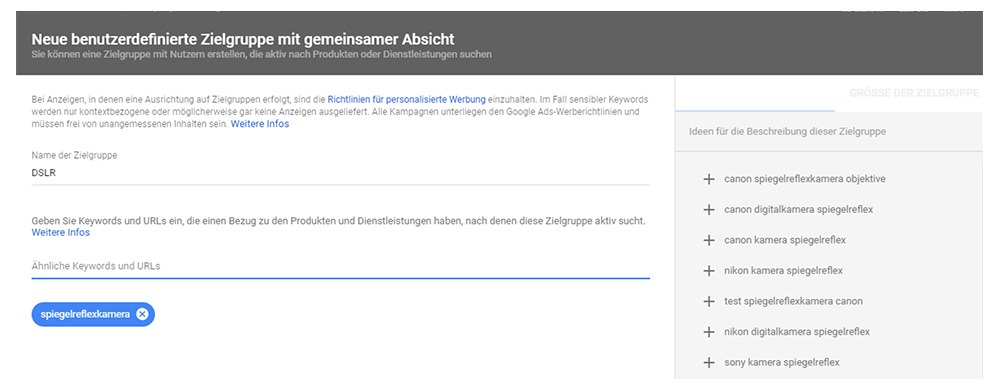Focus the 'Ähnliche Keywords und URLs' input

(341, 266)
